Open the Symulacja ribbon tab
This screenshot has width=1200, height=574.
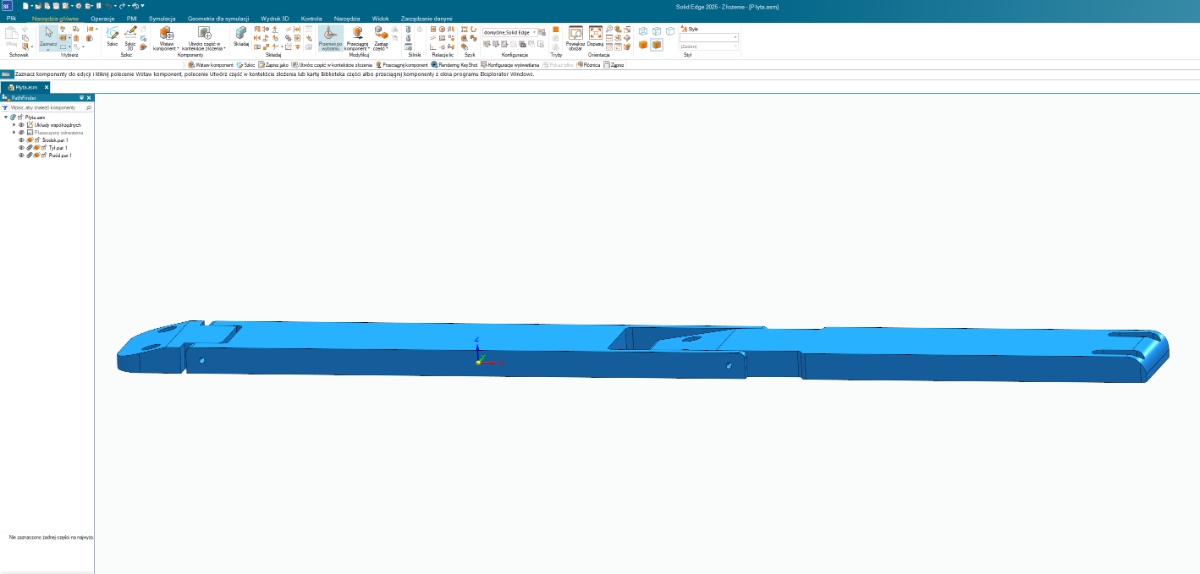pyautogui.click(x=162, y=18)
